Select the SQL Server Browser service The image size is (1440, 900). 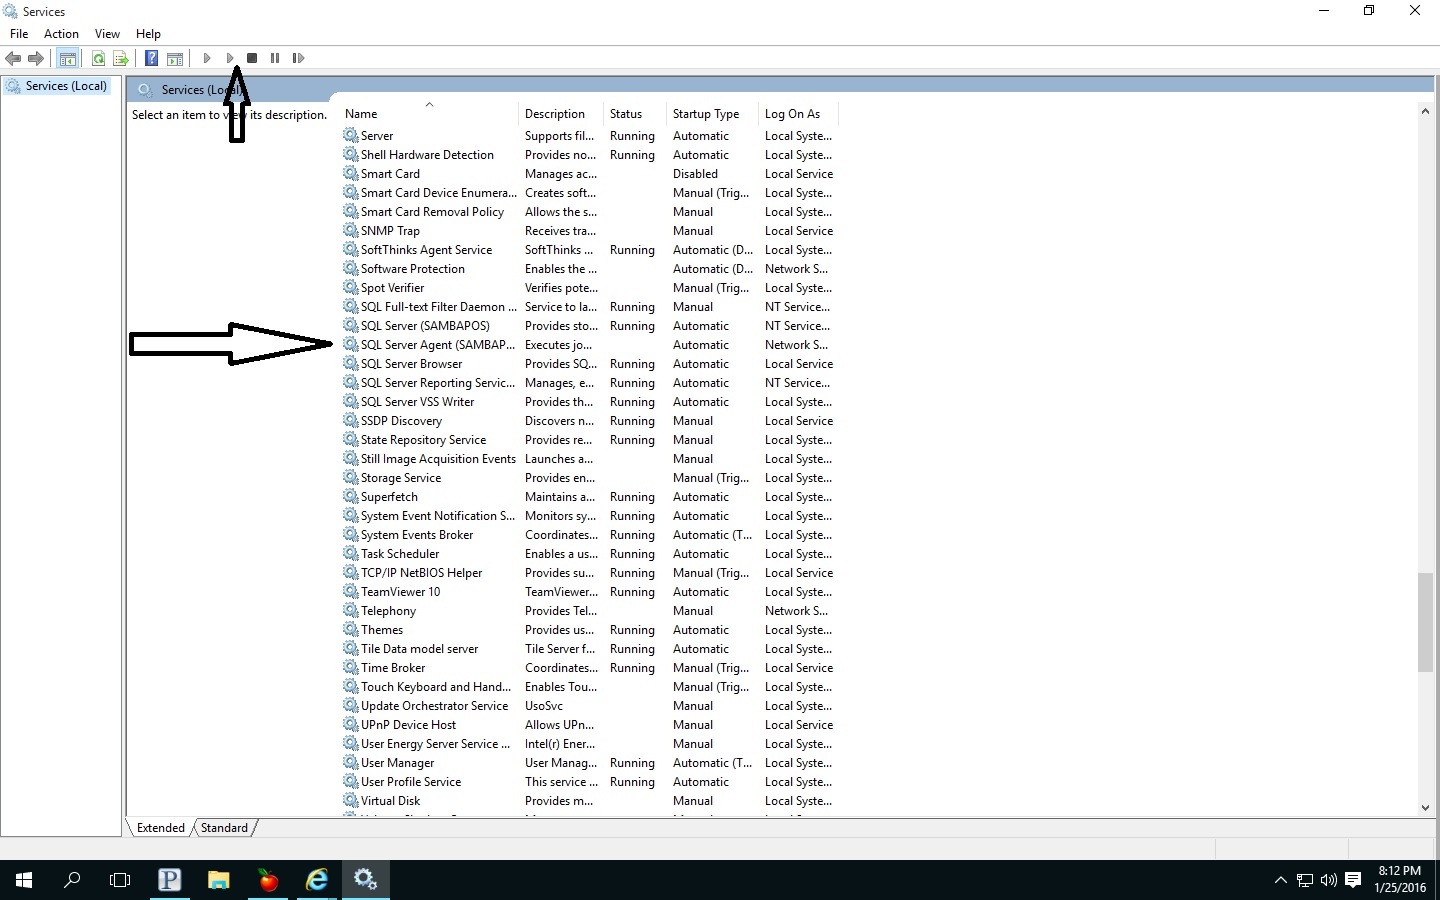[x=590, y=364]
